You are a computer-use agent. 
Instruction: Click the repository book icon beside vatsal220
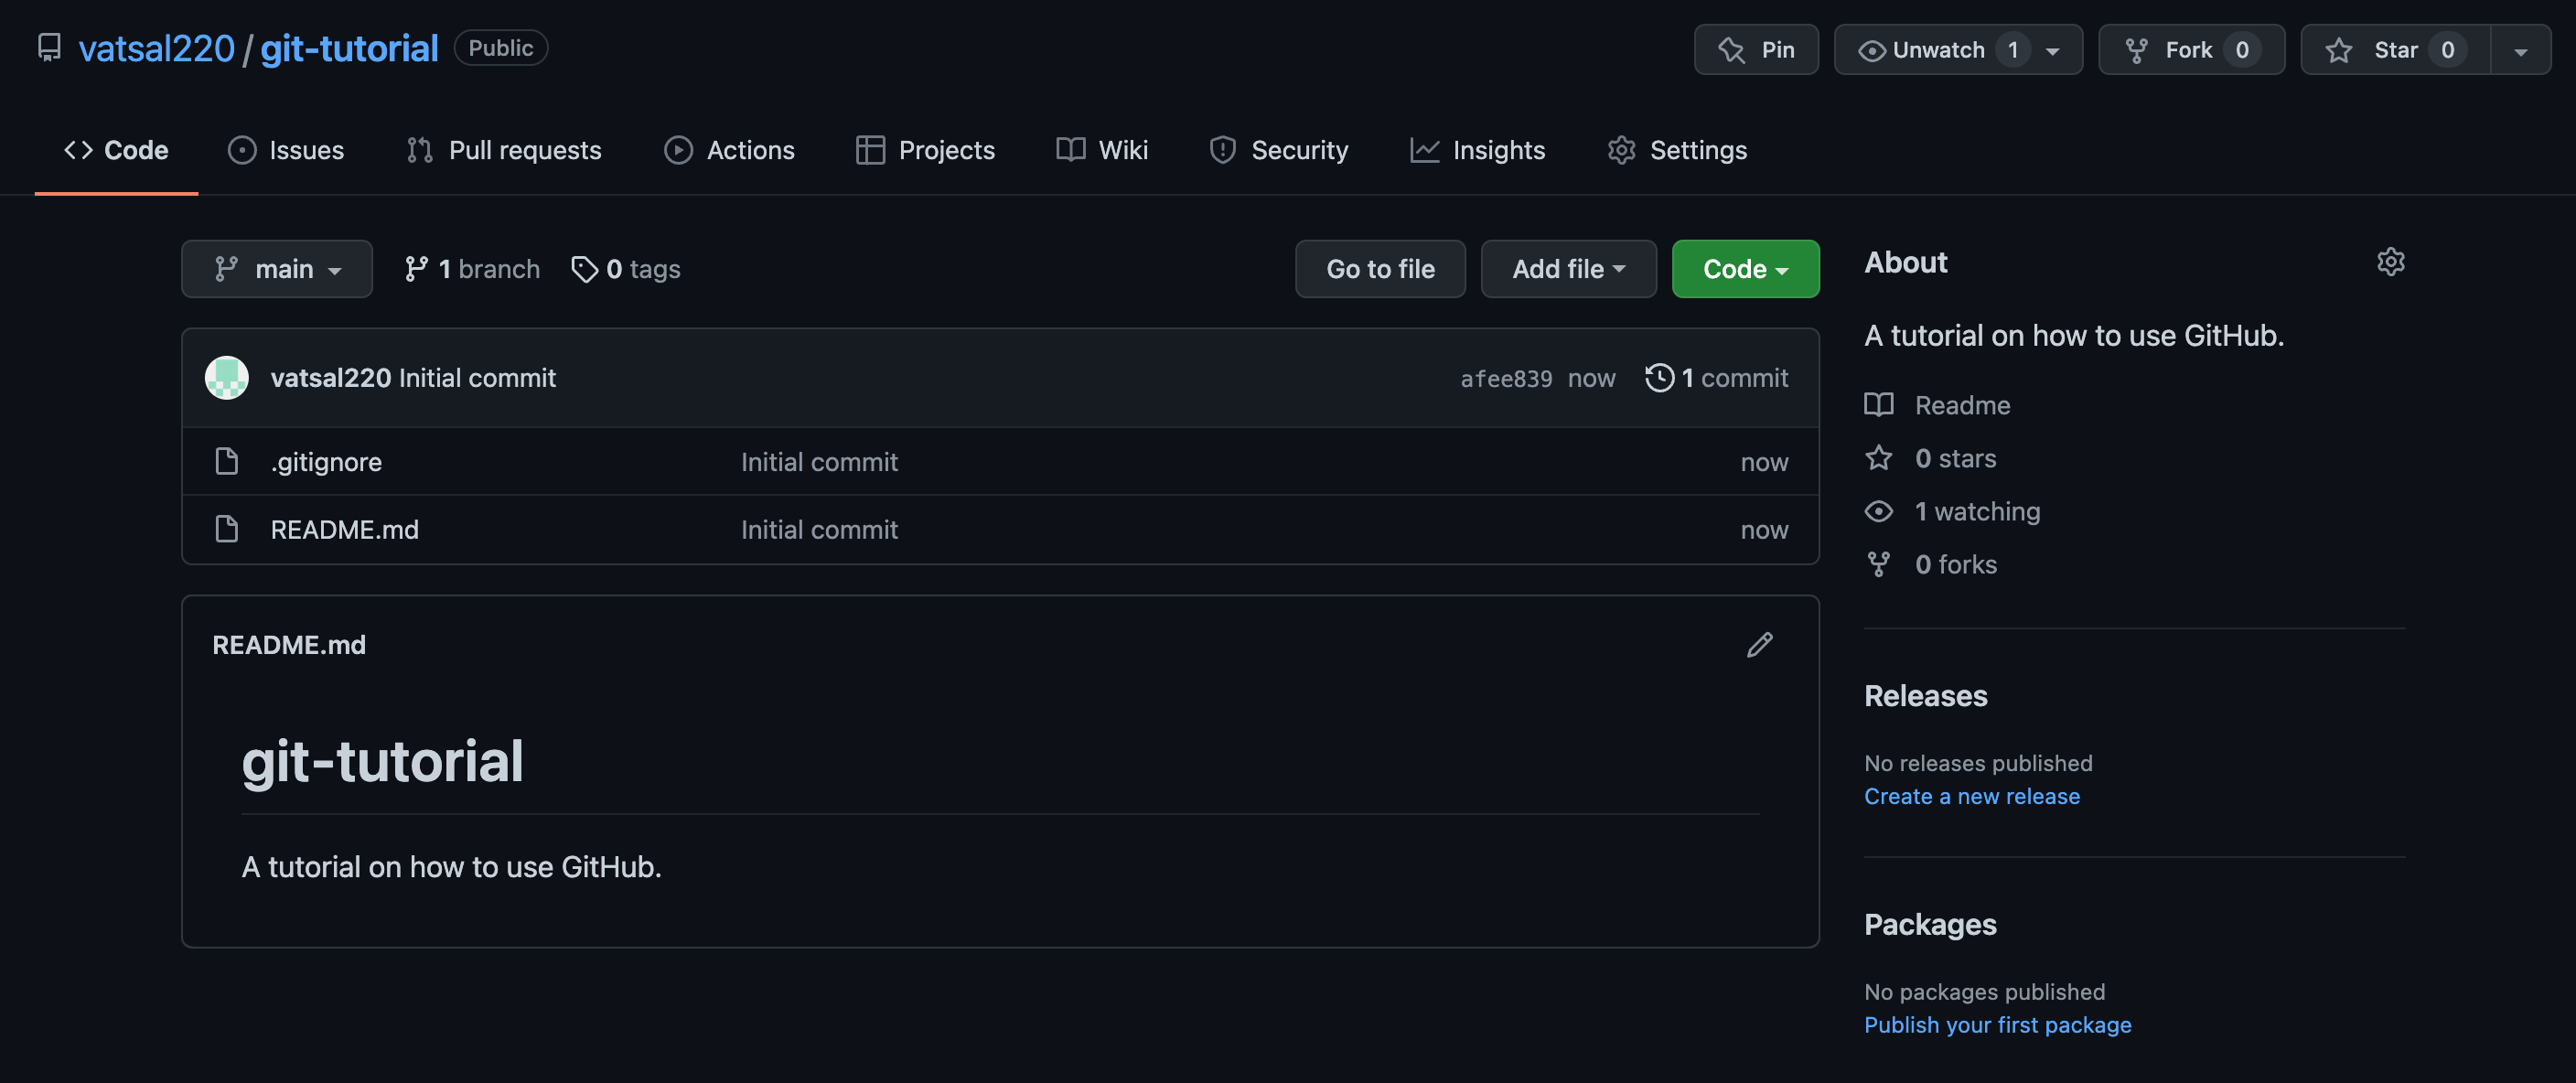pos(48,48)
